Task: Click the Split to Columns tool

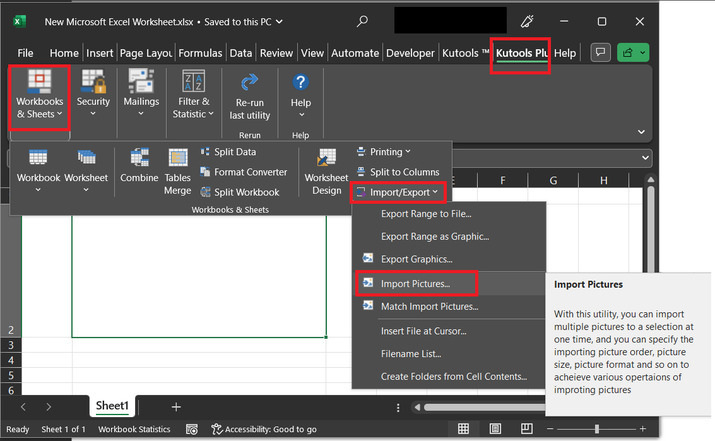Action: pyautogui.click(x=398, y=172)
